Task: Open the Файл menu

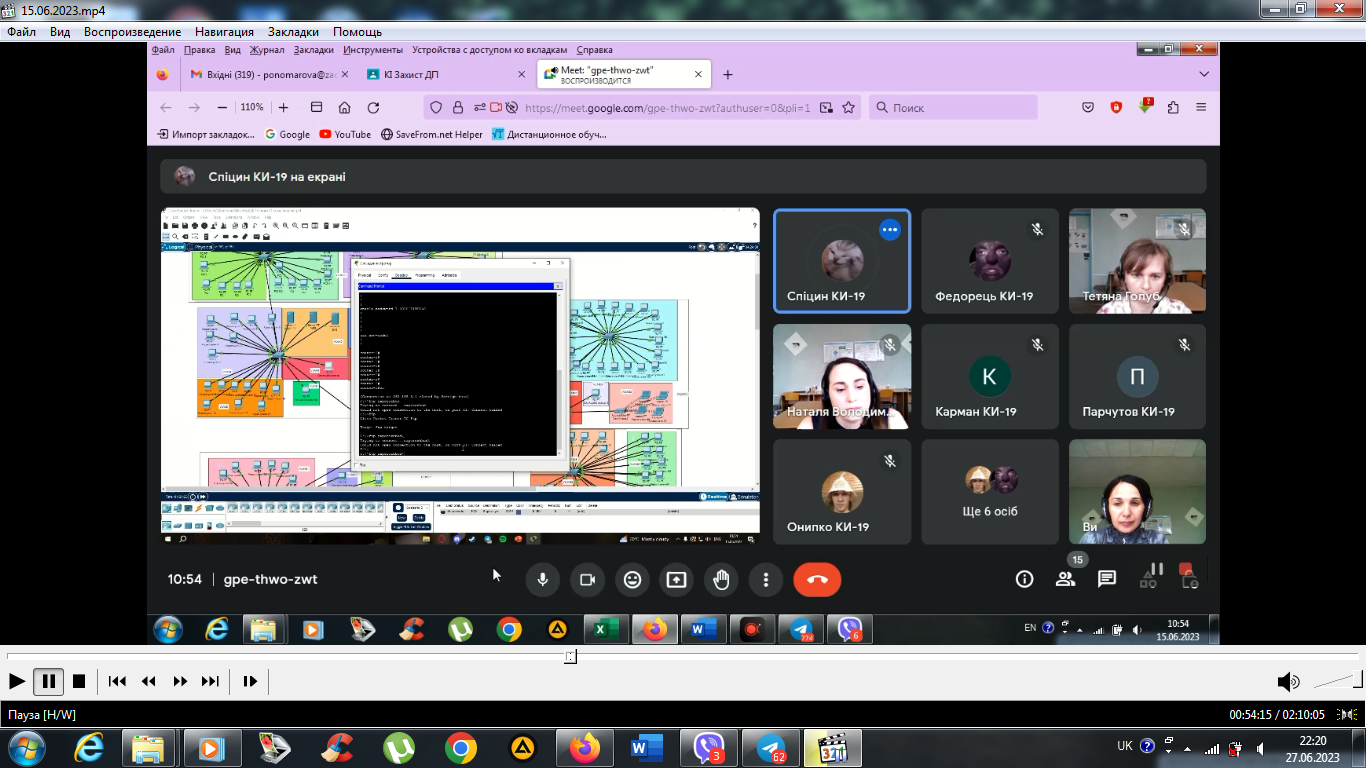Action: pyautogui.click(x=21, y=32)
